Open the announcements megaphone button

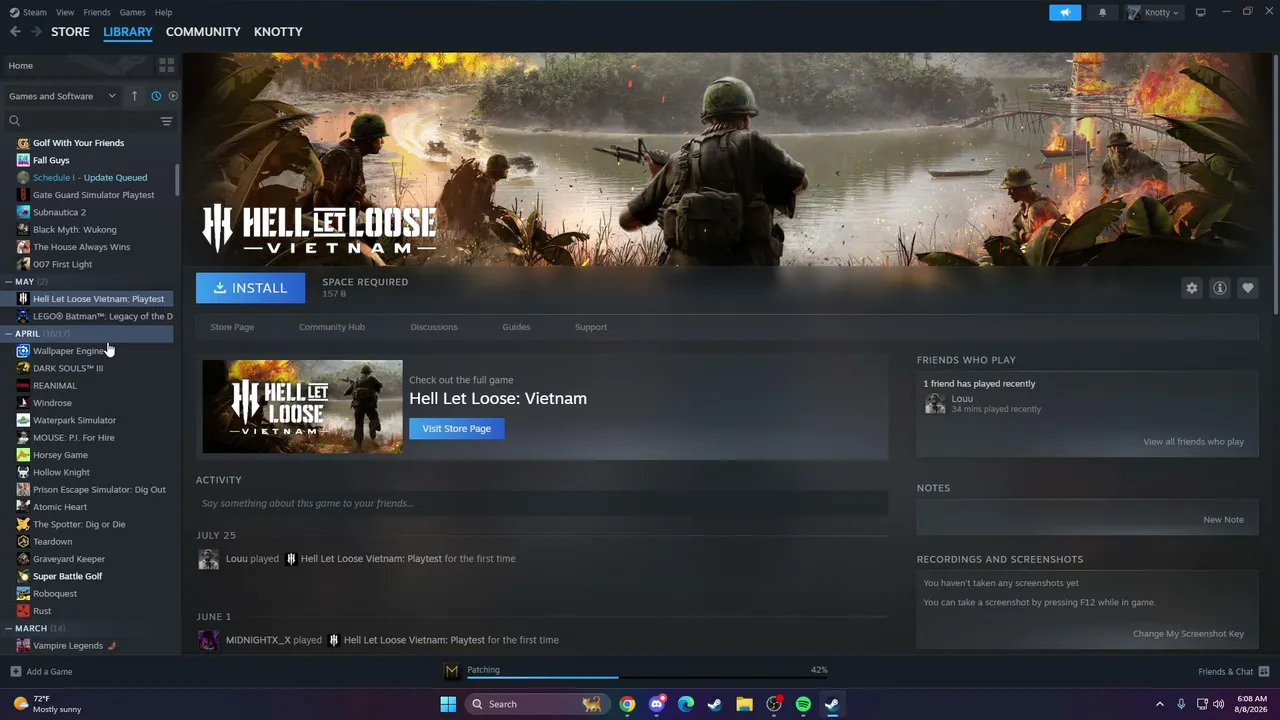coord(1065,12)
